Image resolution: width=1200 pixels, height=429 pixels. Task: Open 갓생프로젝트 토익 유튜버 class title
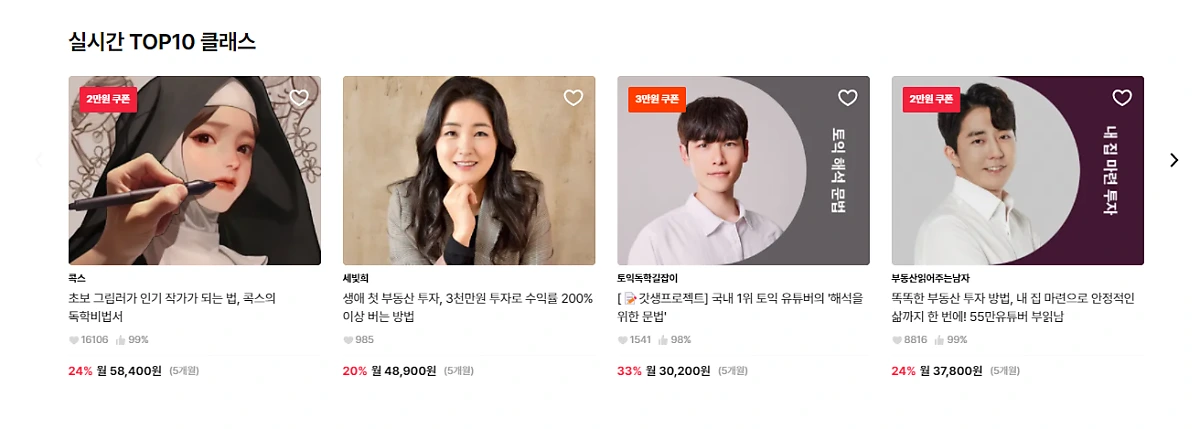[741, 307]
